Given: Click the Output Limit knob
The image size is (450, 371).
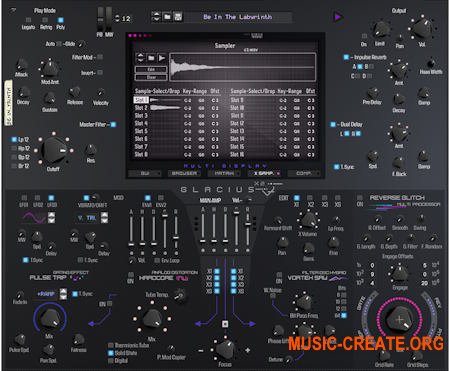Looking at the screenshot, I should 380,30.
